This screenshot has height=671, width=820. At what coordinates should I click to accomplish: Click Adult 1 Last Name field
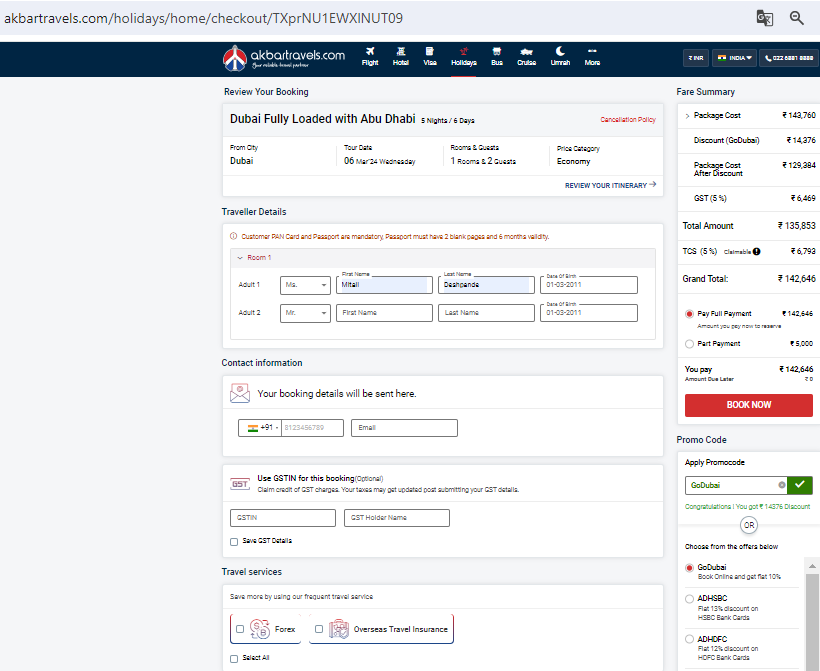[x=486, y=285]
